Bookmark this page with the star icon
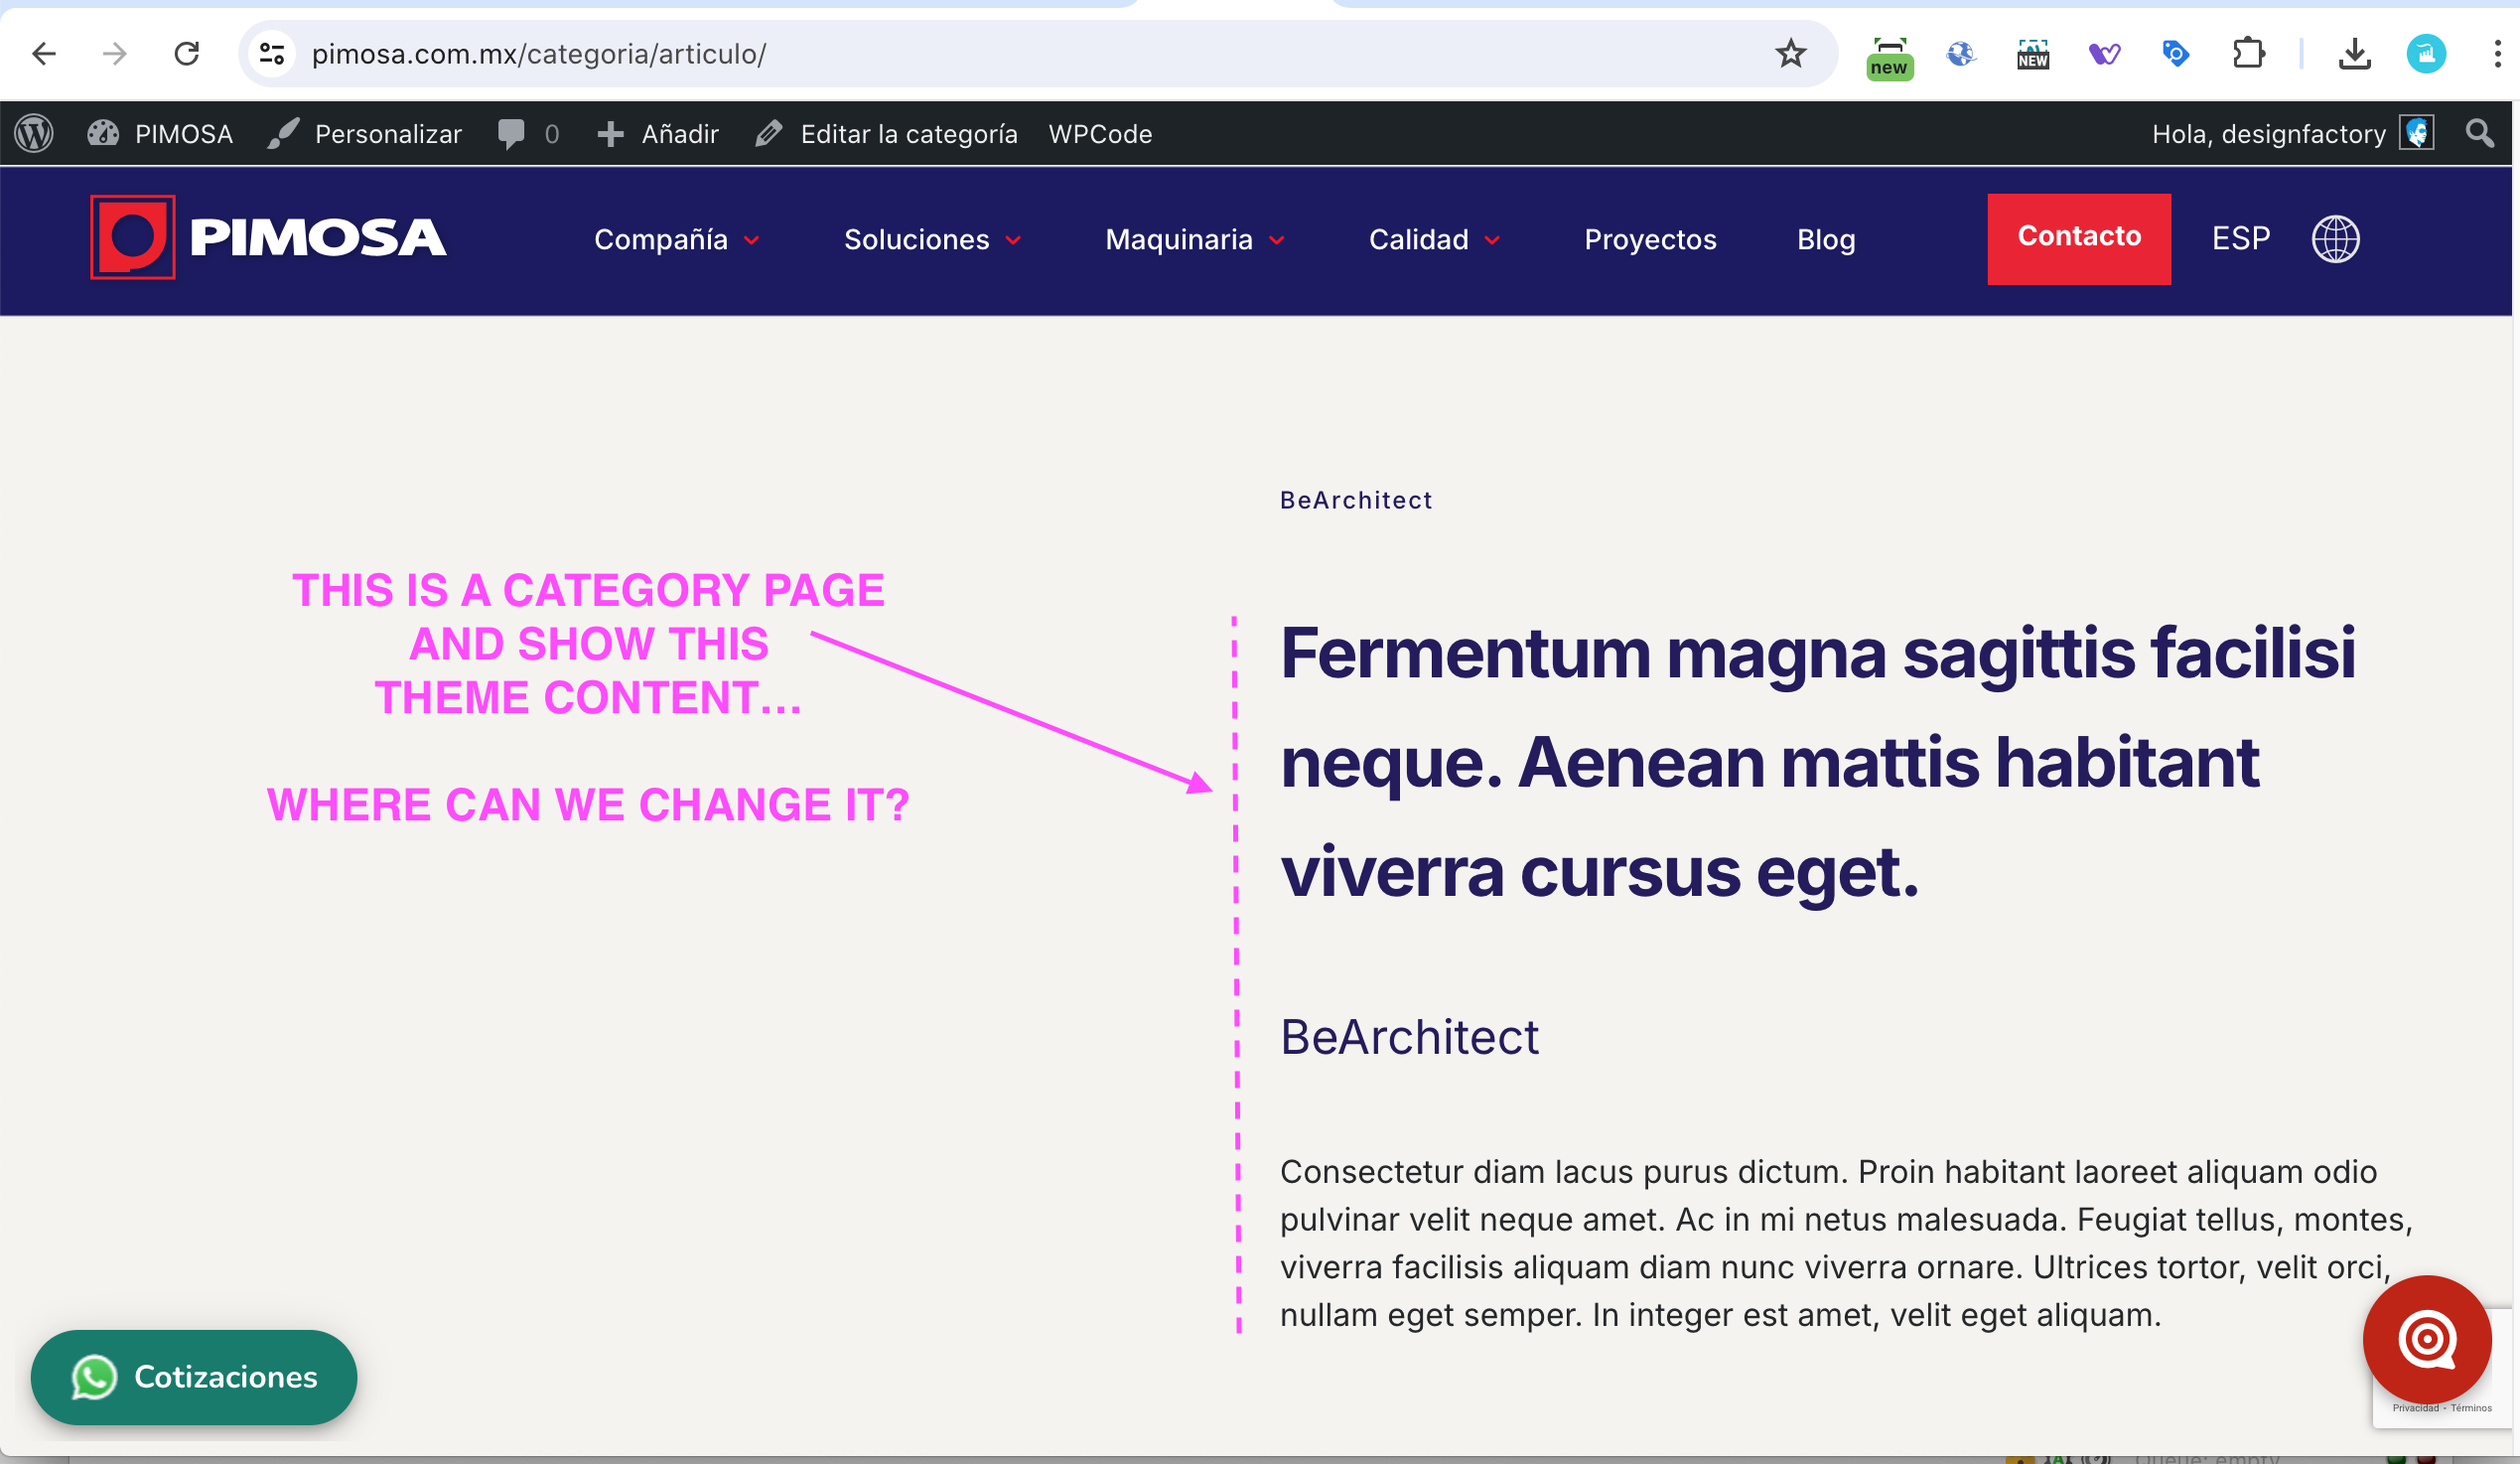 tap(1791, 54)
